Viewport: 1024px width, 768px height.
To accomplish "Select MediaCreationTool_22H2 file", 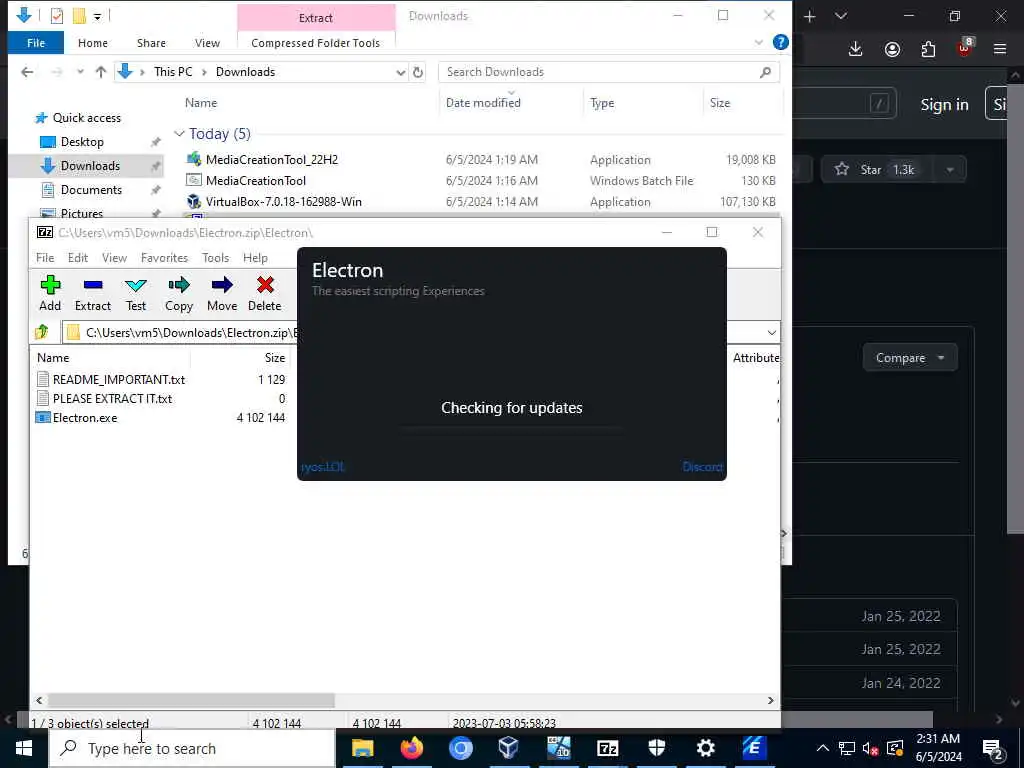I will [x=272, y=160].
